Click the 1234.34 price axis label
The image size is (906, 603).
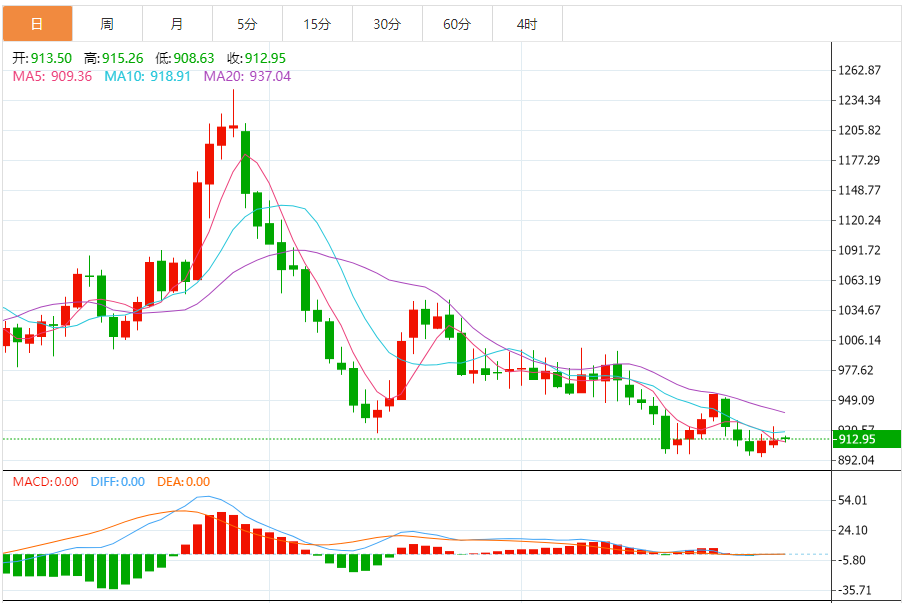pos(860,100)
